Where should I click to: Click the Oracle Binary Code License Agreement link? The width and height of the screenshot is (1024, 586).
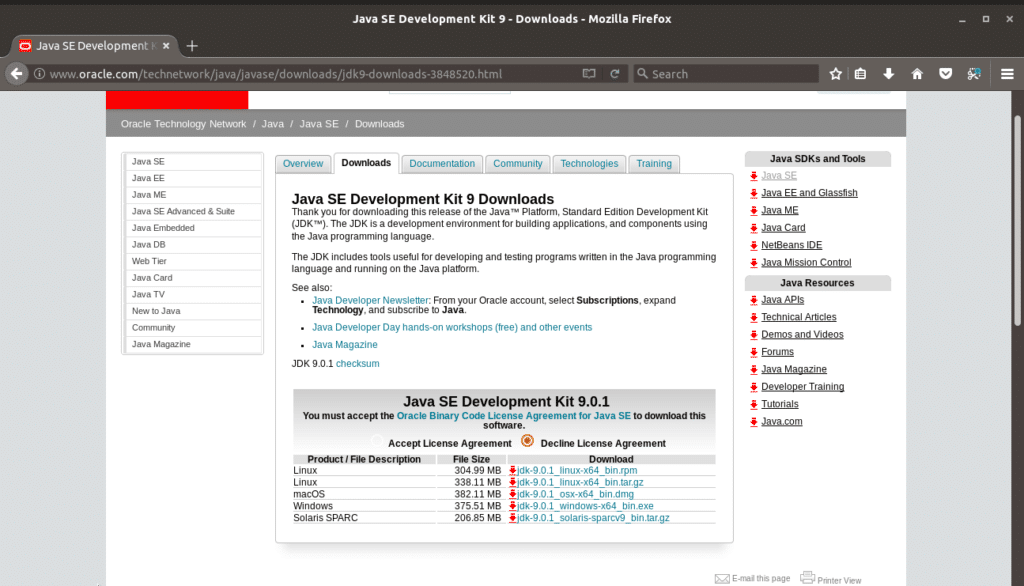pyautogui.click(x=513, y=414)
